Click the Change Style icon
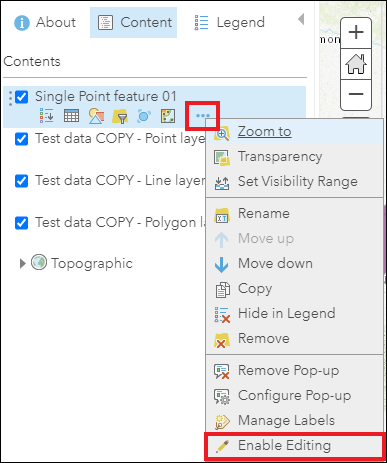This screenshot has width=387, height=463. click(96, 116)
